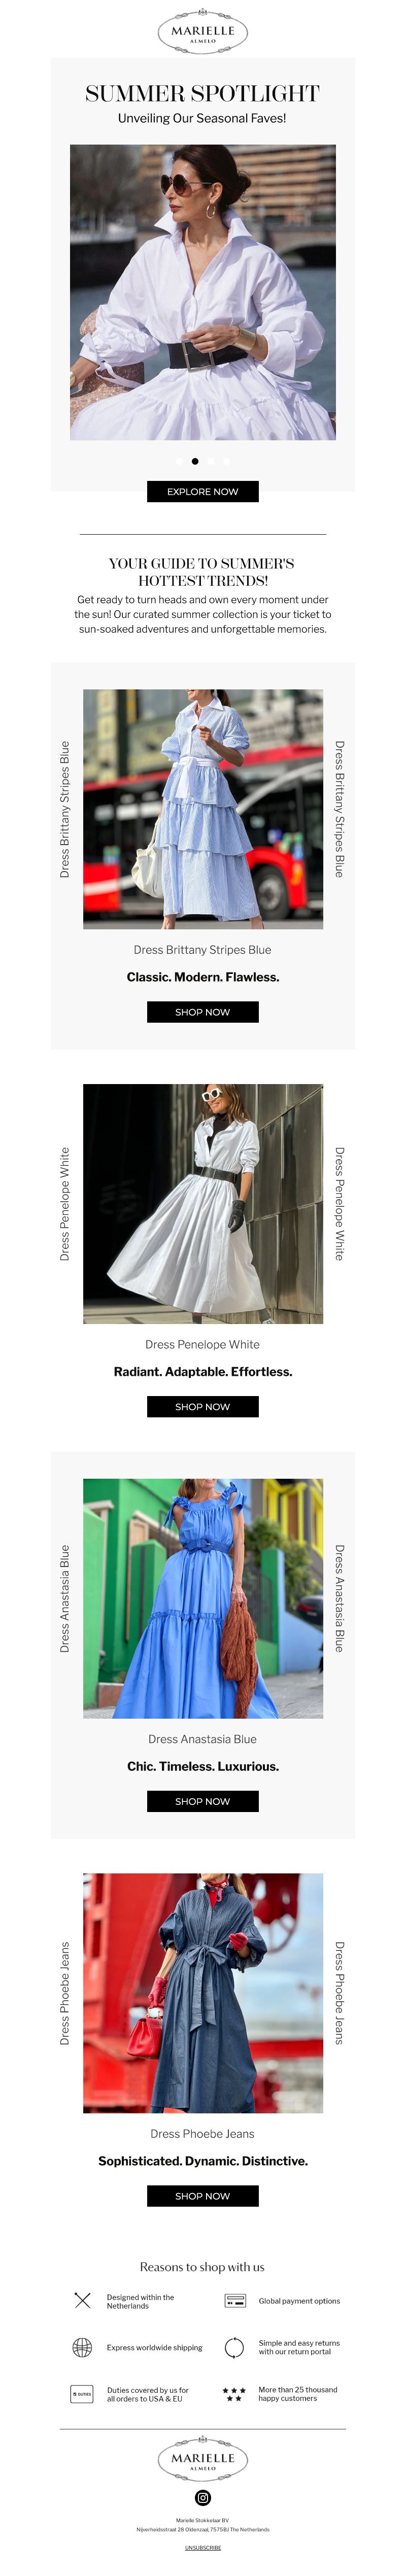Click the circular arrows returns icon
Screen dimensions: 406x2576
click(235, 2347)
